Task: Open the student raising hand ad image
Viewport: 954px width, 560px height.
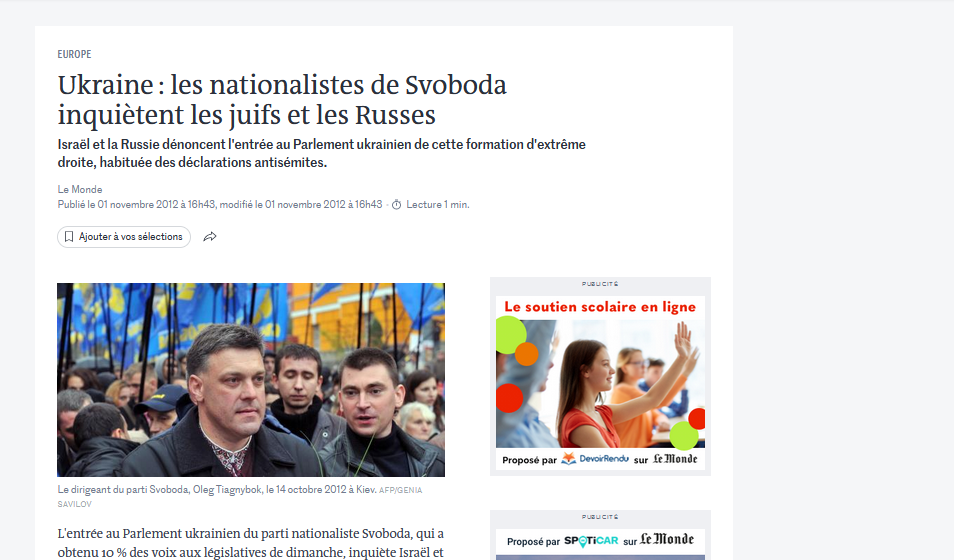Action: [601, 383]
